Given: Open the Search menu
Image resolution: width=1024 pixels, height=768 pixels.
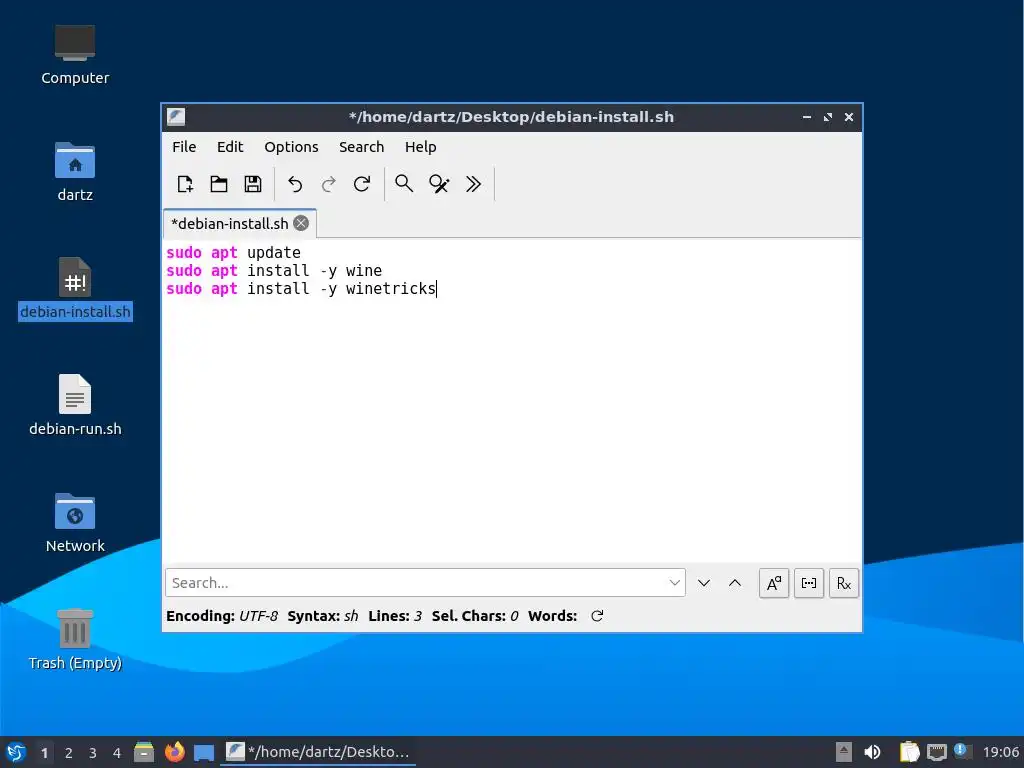Looking at the screenshot, I should 361,147.
